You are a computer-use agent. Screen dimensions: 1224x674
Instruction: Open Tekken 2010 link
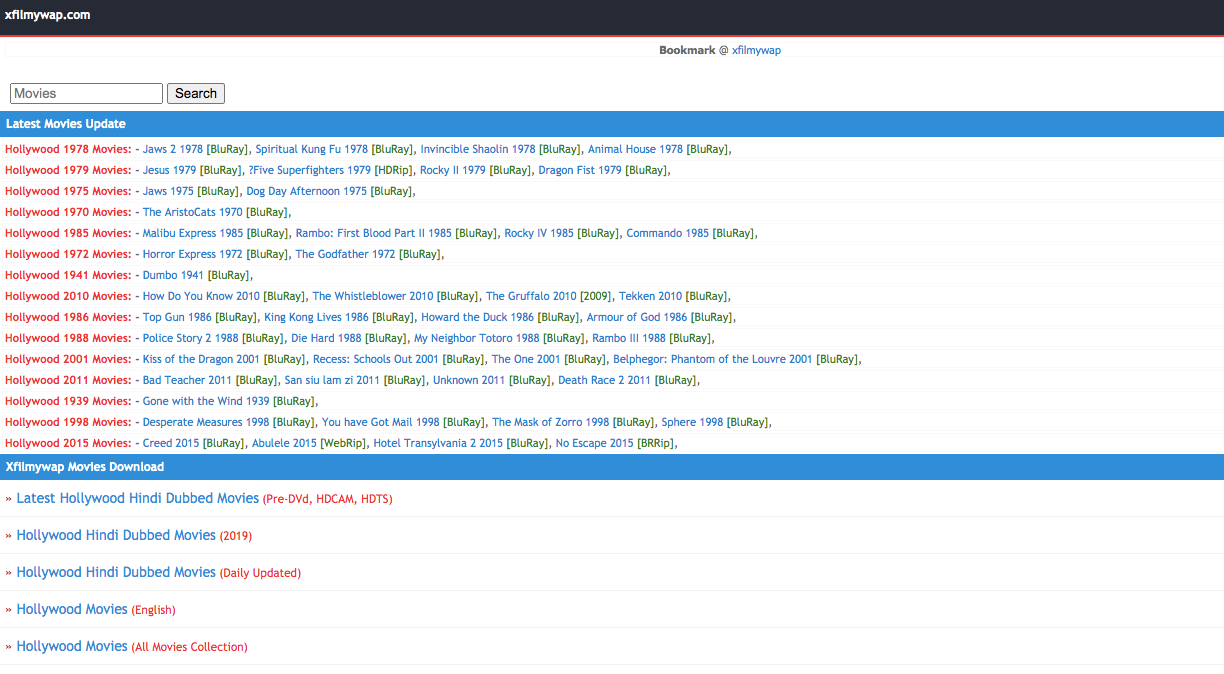[650, 296]
